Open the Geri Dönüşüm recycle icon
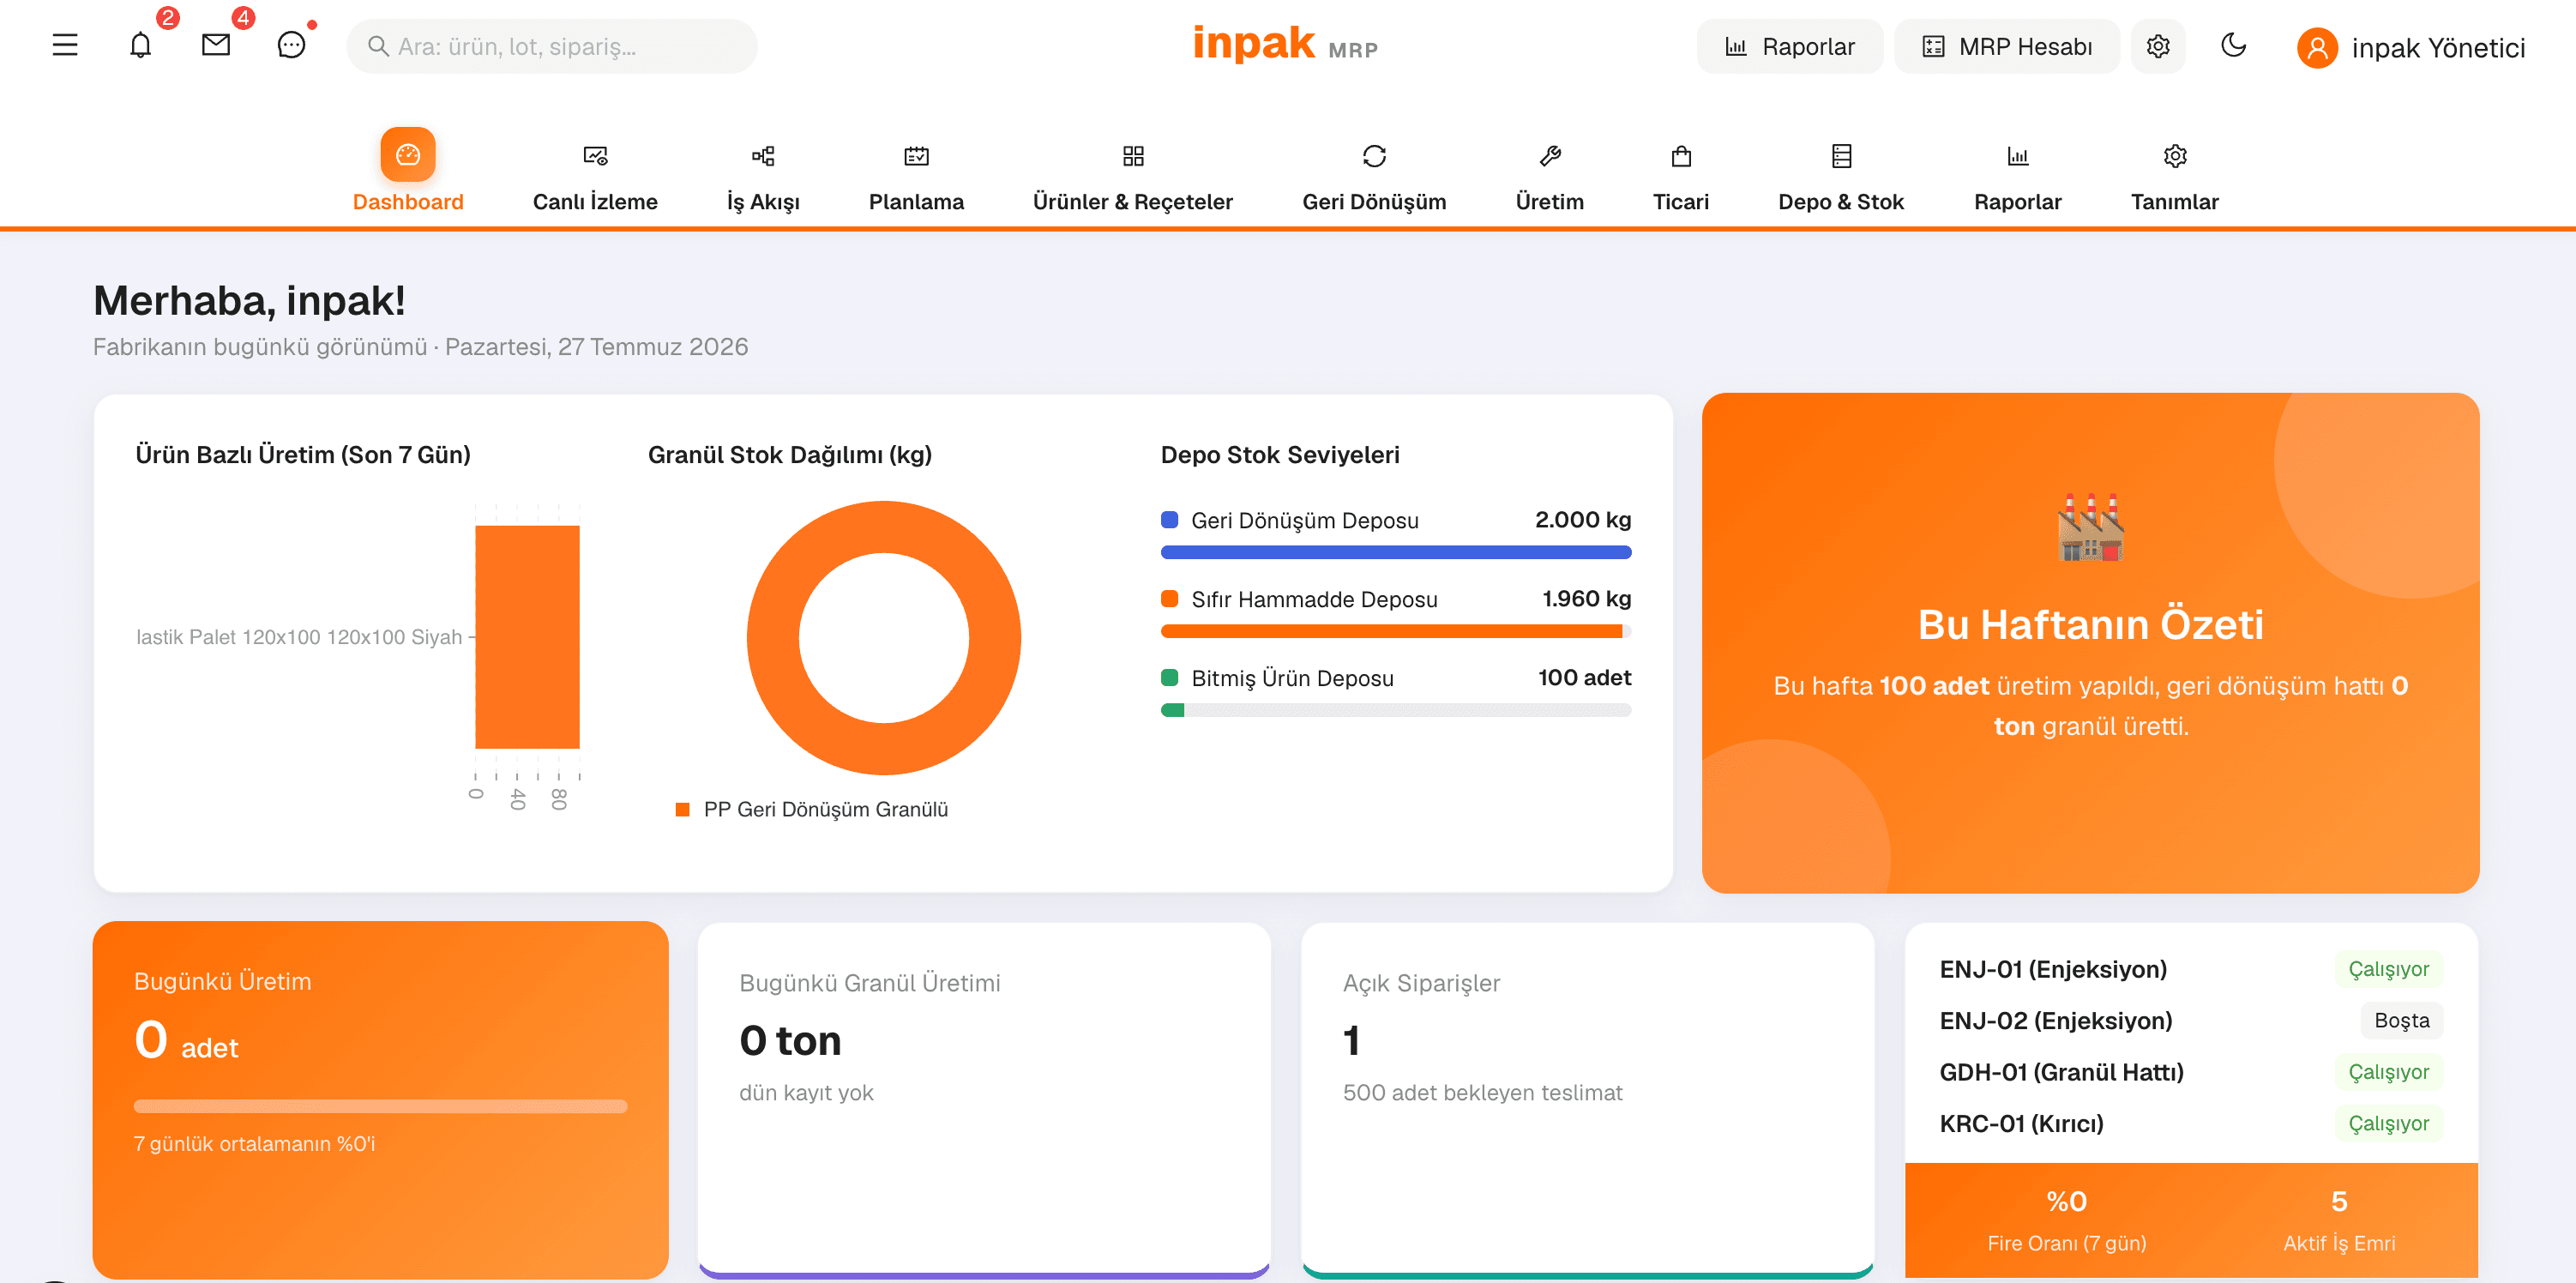This screenshot has width=2576, height=1283. 1374,156
